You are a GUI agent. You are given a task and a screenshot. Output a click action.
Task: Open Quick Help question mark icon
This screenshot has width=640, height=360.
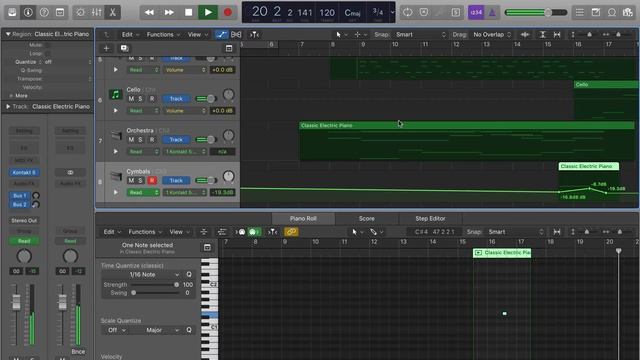pos(44,12)
